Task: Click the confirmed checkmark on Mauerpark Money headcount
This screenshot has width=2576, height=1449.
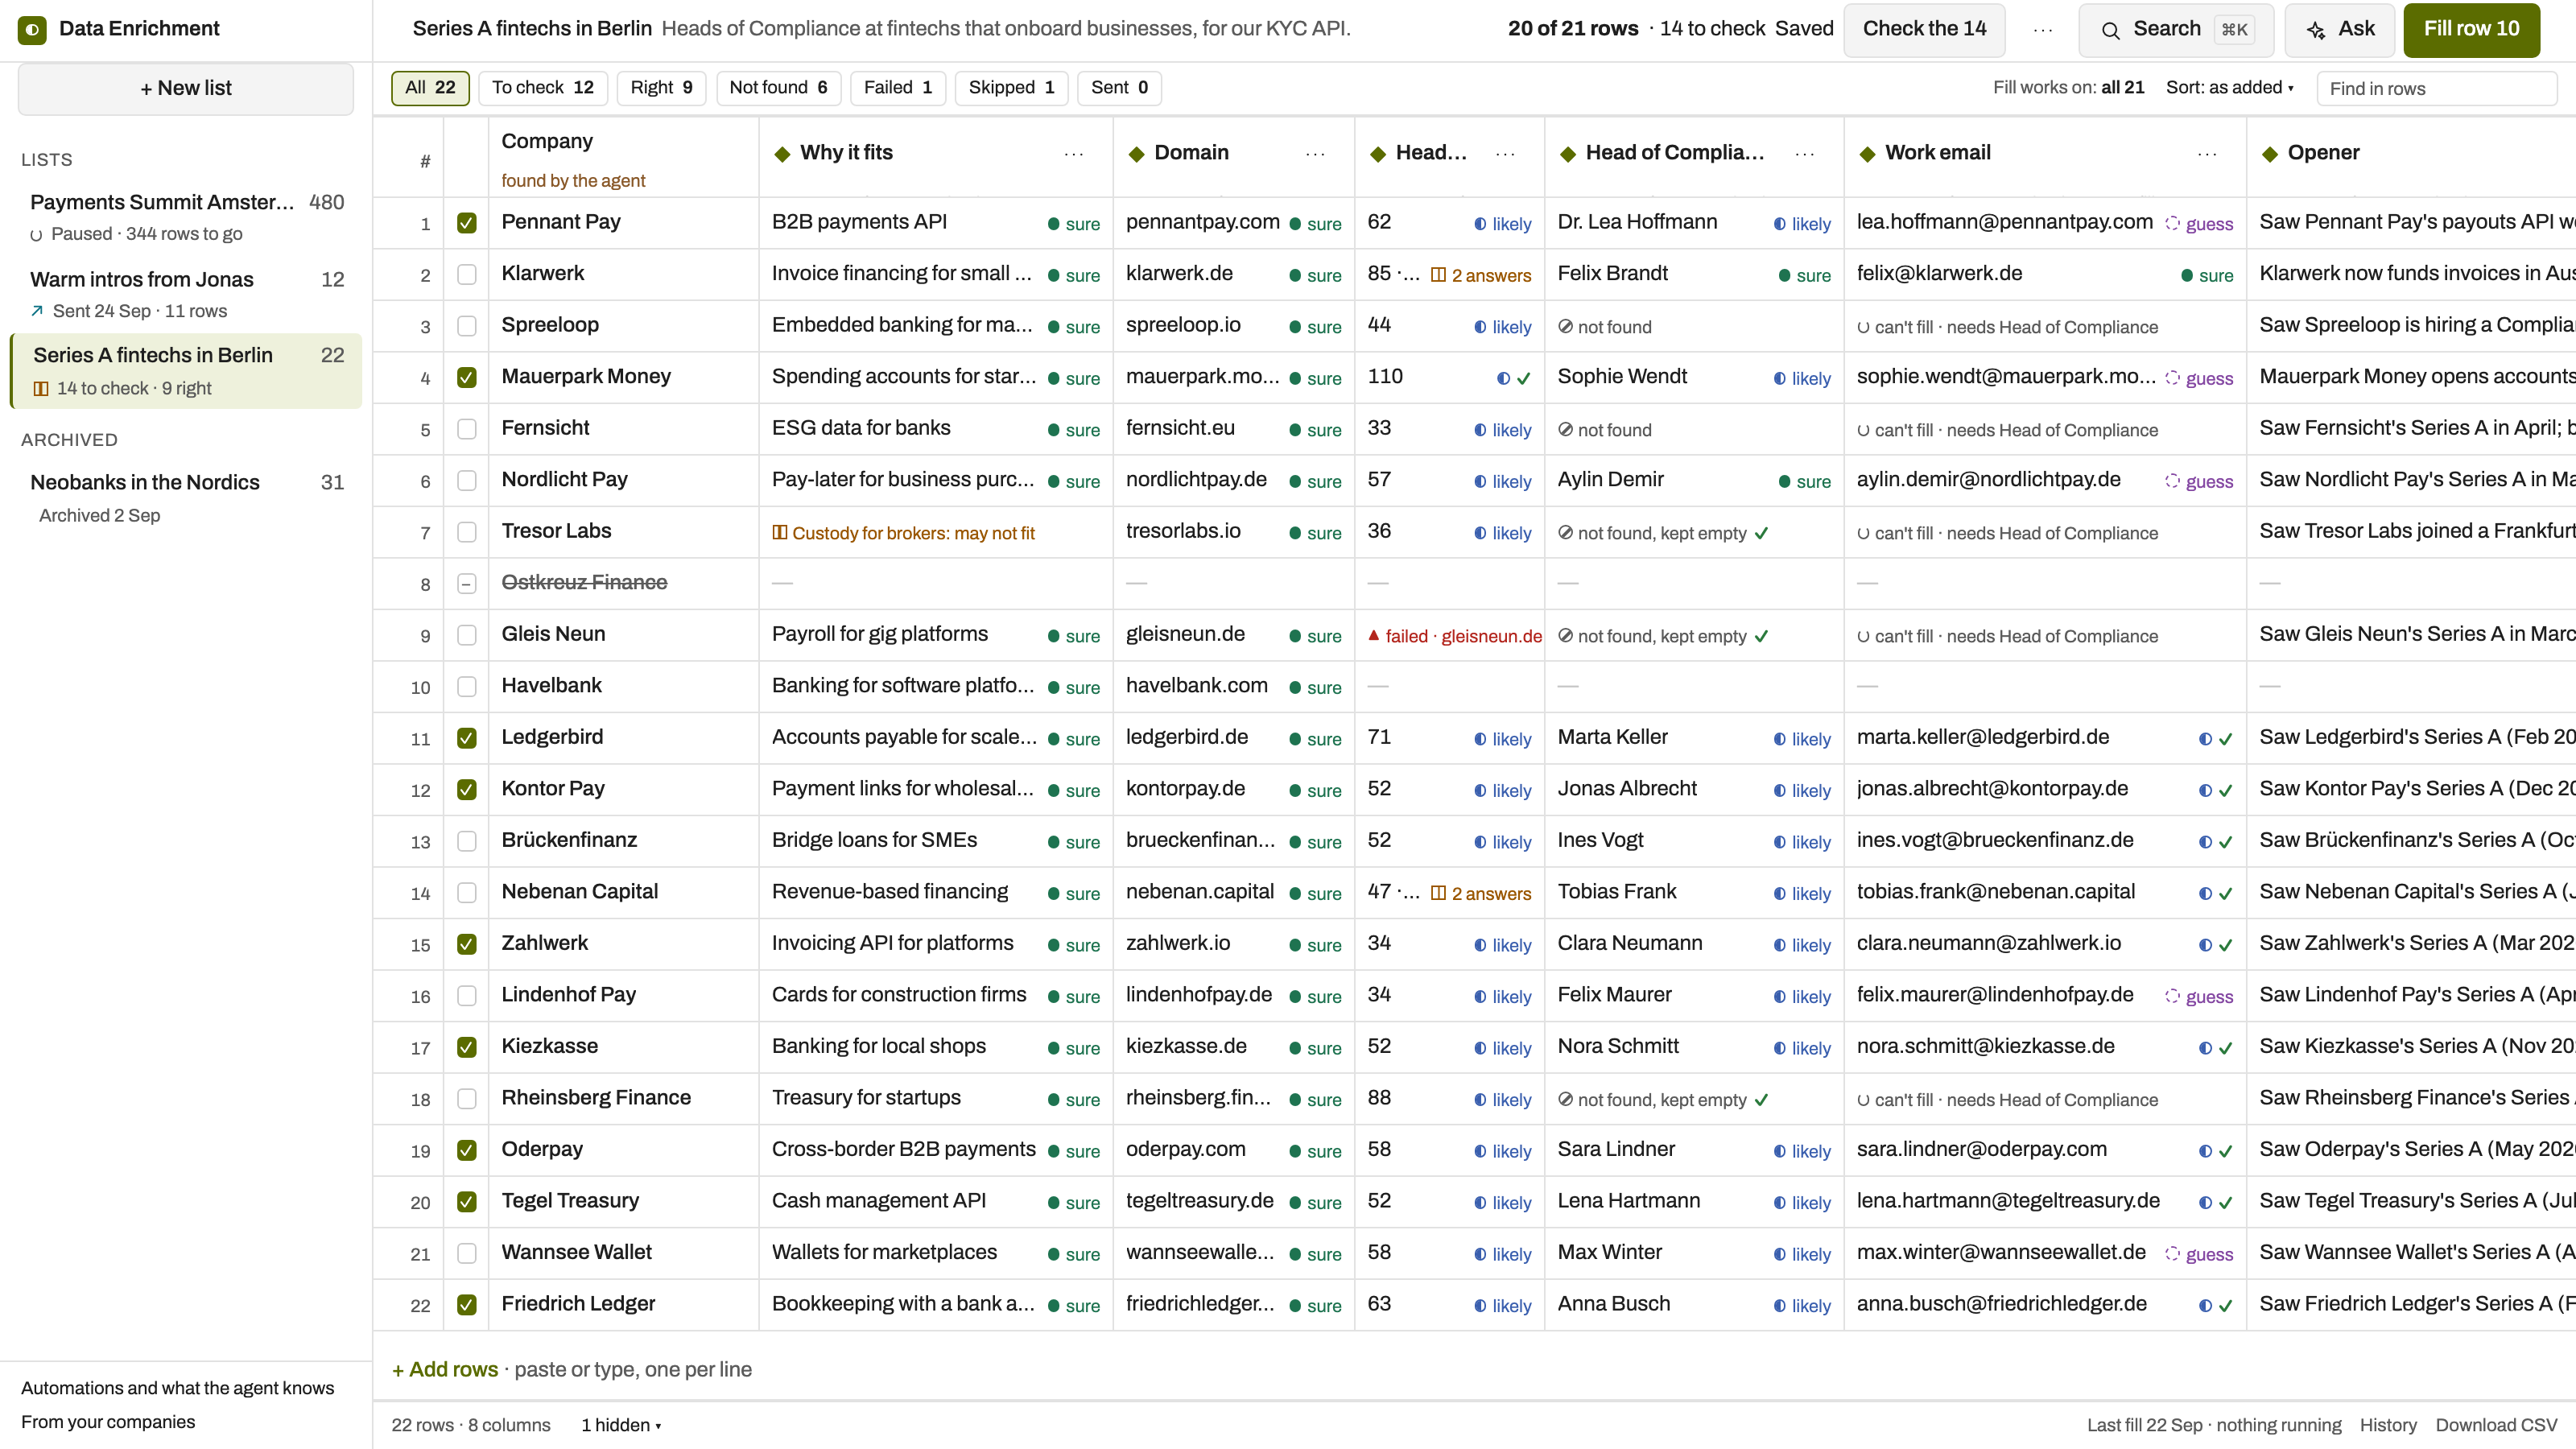Action: 1524,379
